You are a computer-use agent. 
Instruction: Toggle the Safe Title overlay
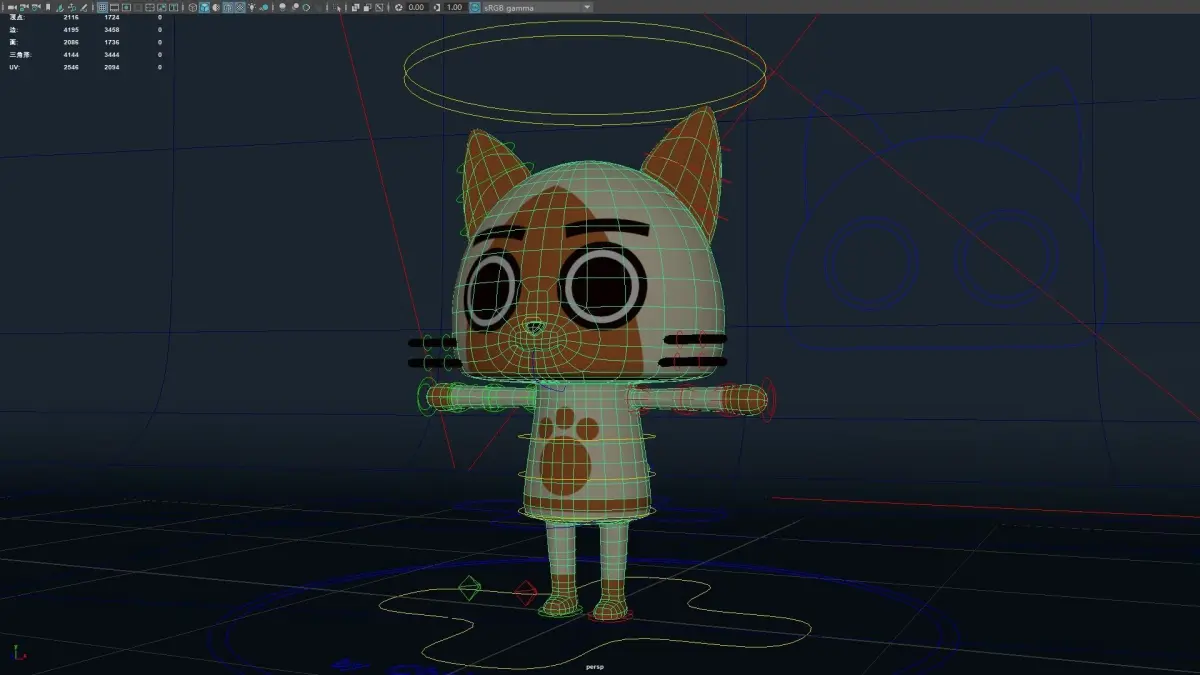174,7
